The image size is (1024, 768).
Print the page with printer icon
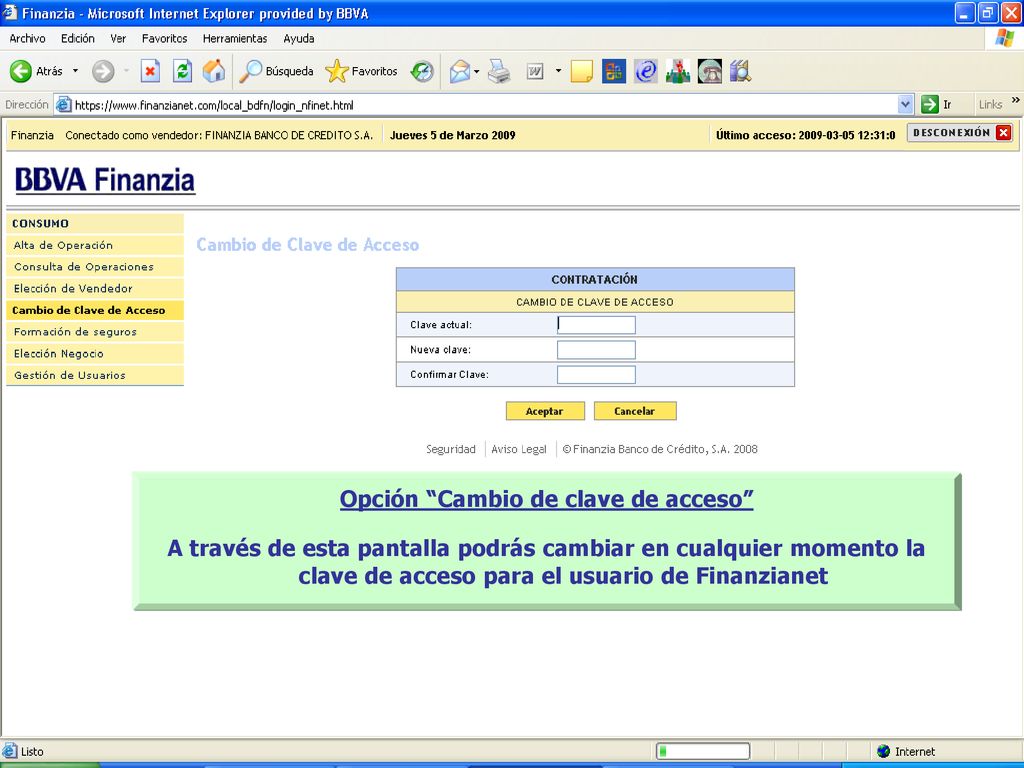pos(500,71)
